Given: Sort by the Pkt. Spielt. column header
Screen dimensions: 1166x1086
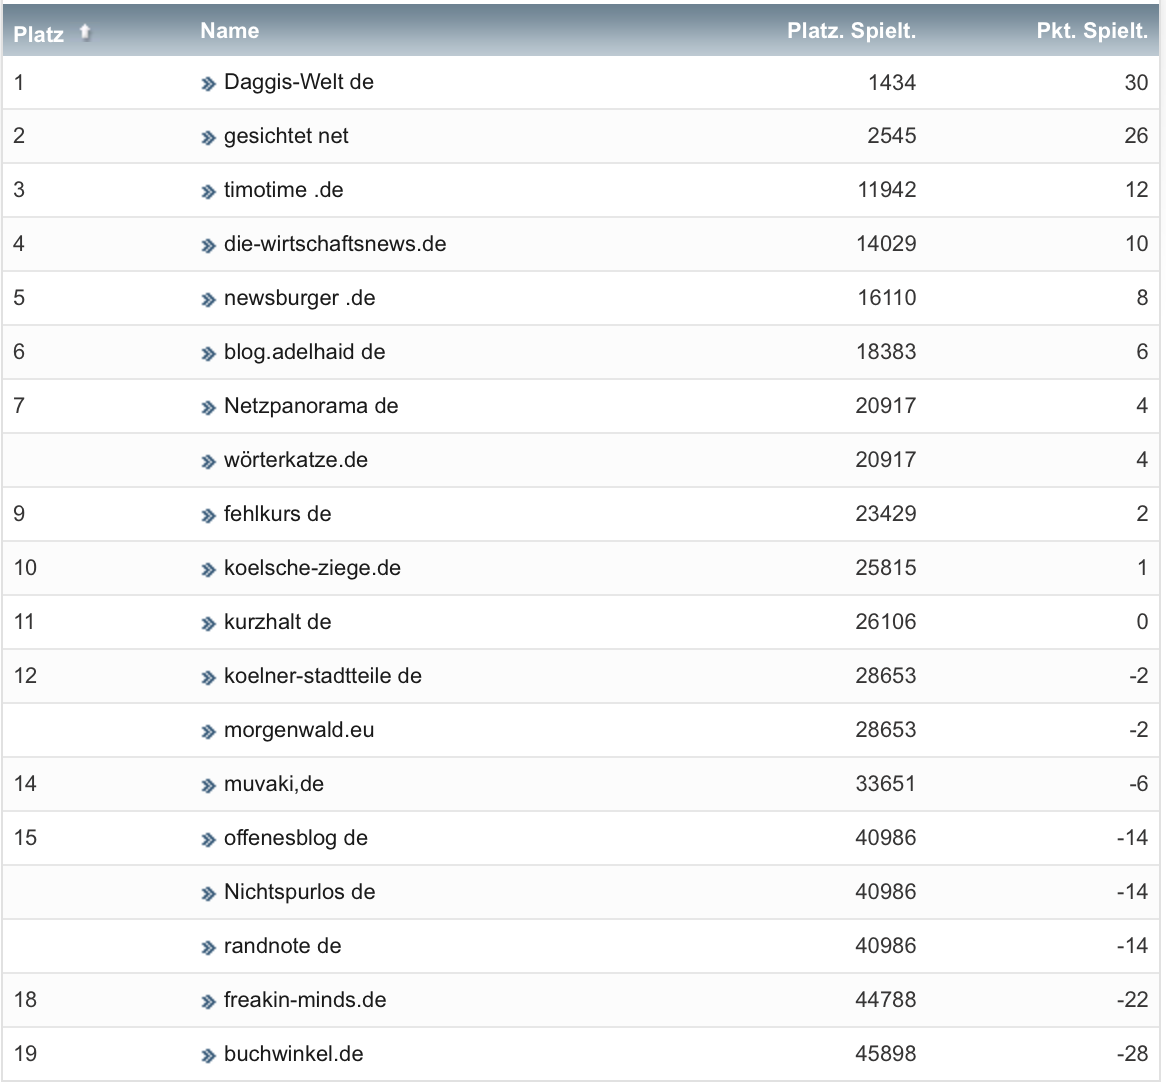Looking at the screenshot, I should [1092, 30].
